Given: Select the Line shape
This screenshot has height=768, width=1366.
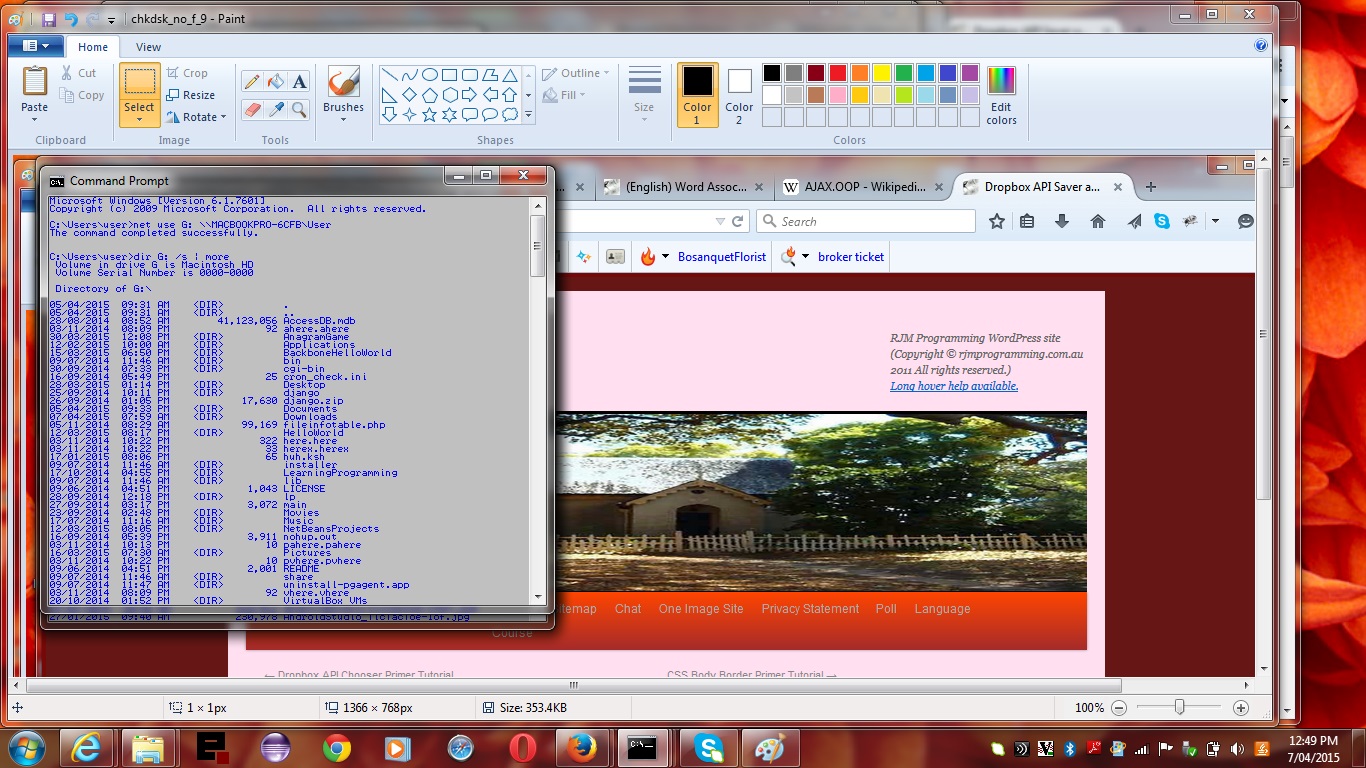Looking at the screenshot, I should (389, 75).
